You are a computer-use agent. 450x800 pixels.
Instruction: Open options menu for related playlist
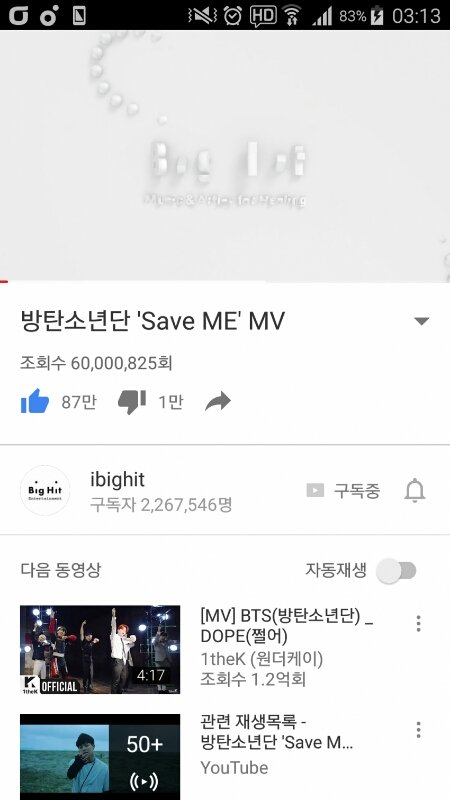(418, 730)
